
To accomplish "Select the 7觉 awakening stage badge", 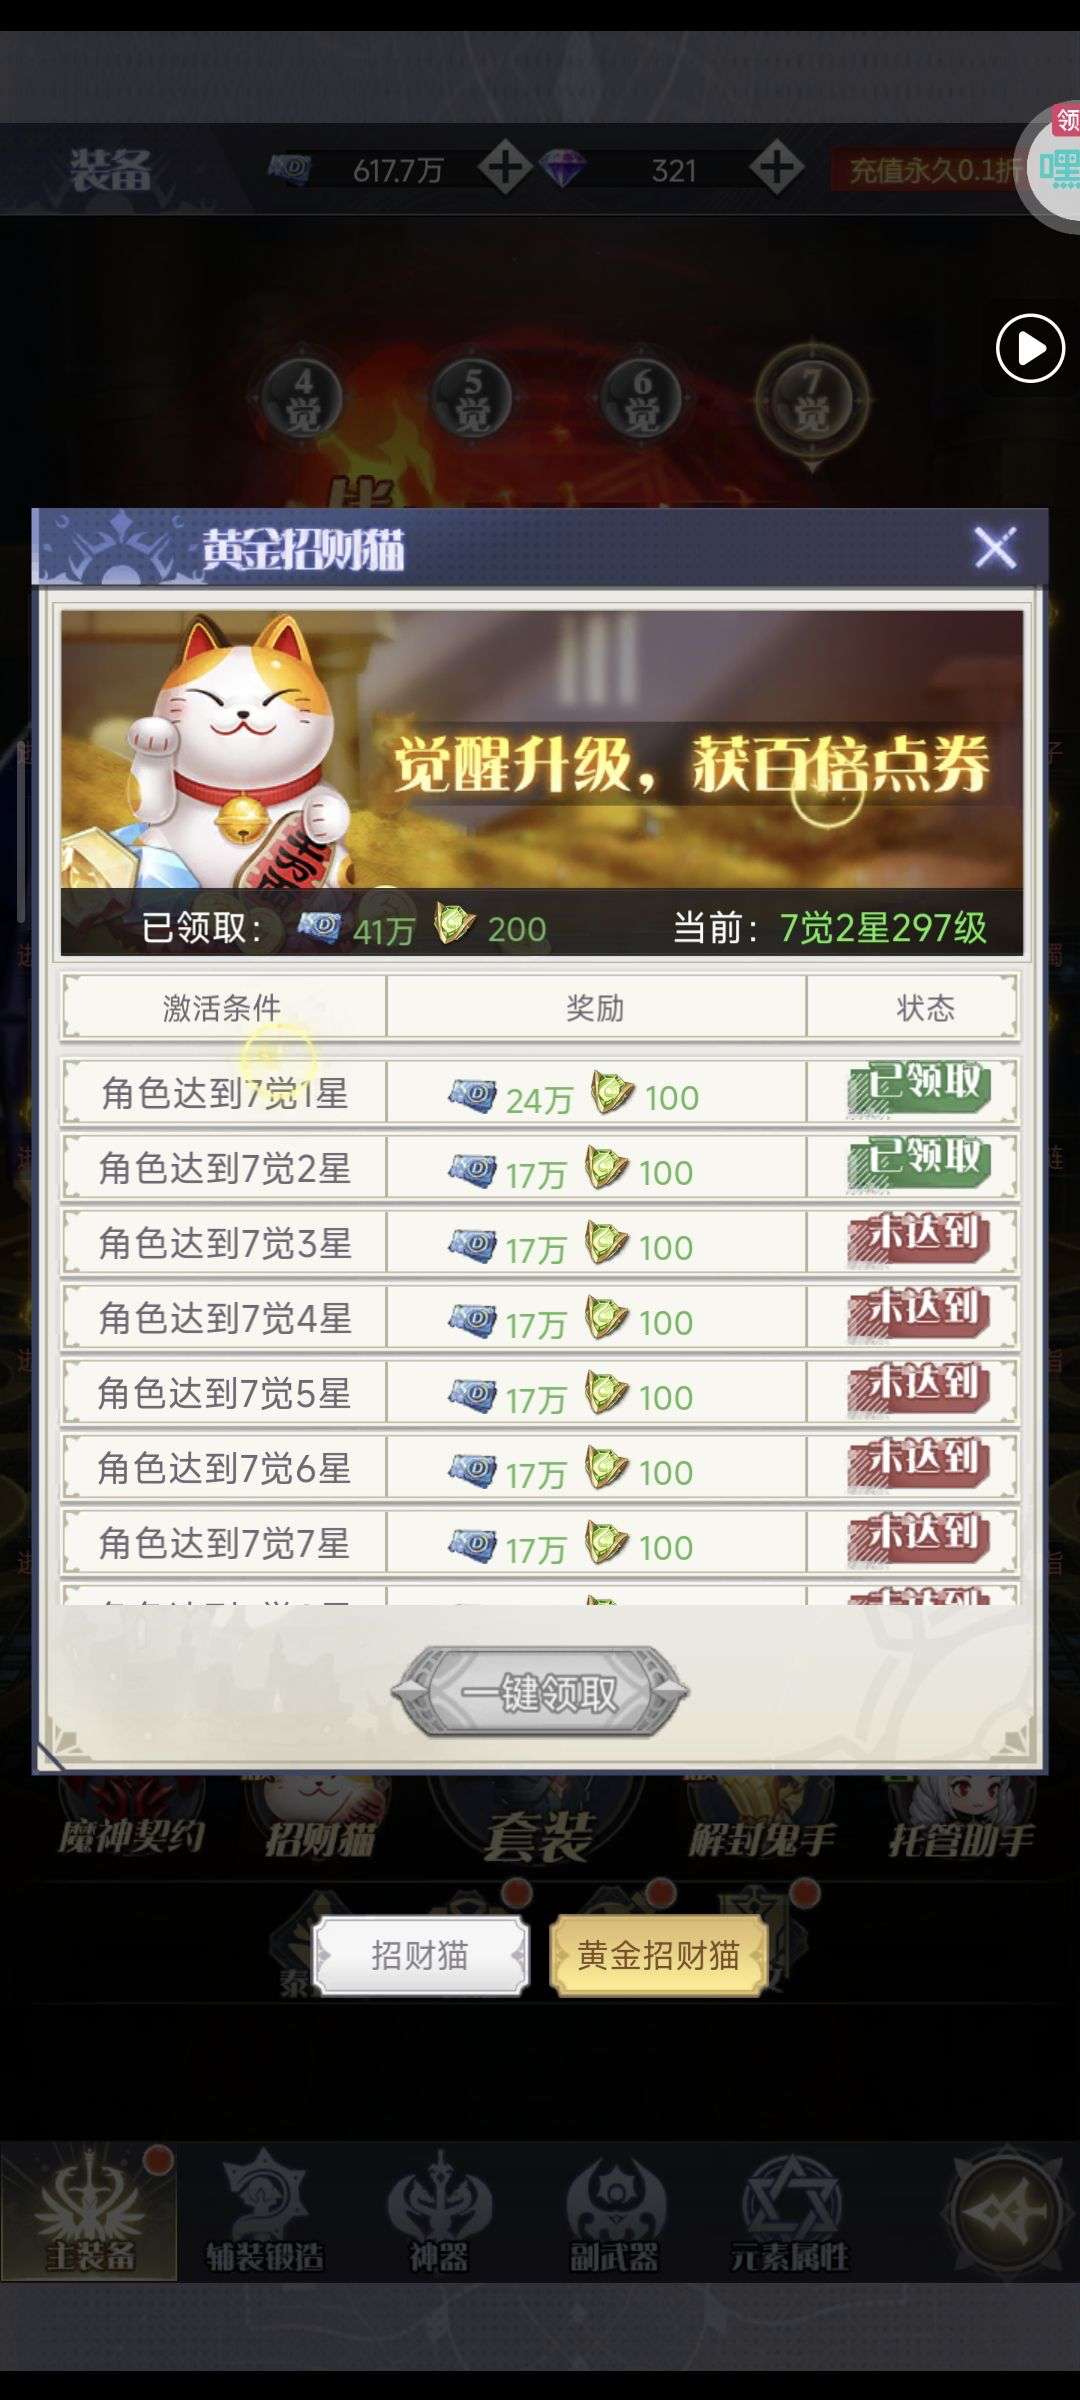I will (811, 401).
